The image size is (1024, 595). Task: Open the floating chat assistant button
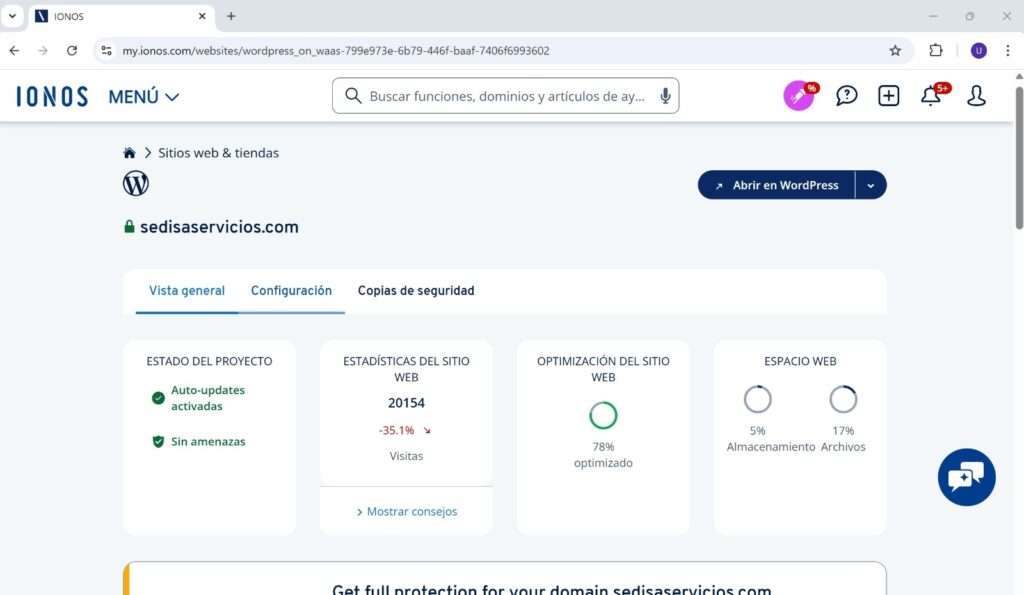(967, 477)
